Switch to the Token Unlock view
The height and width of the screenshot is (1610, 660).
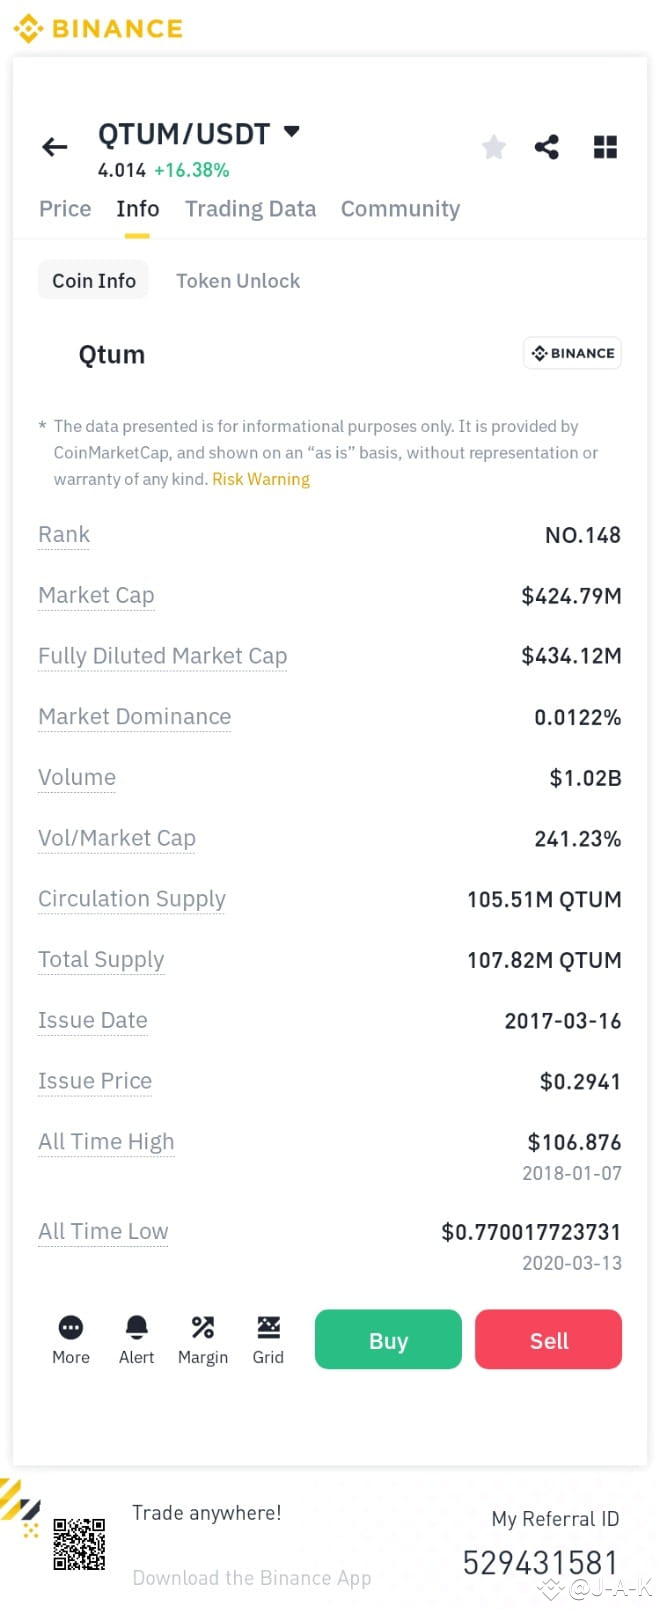click(x=238, y=280)
